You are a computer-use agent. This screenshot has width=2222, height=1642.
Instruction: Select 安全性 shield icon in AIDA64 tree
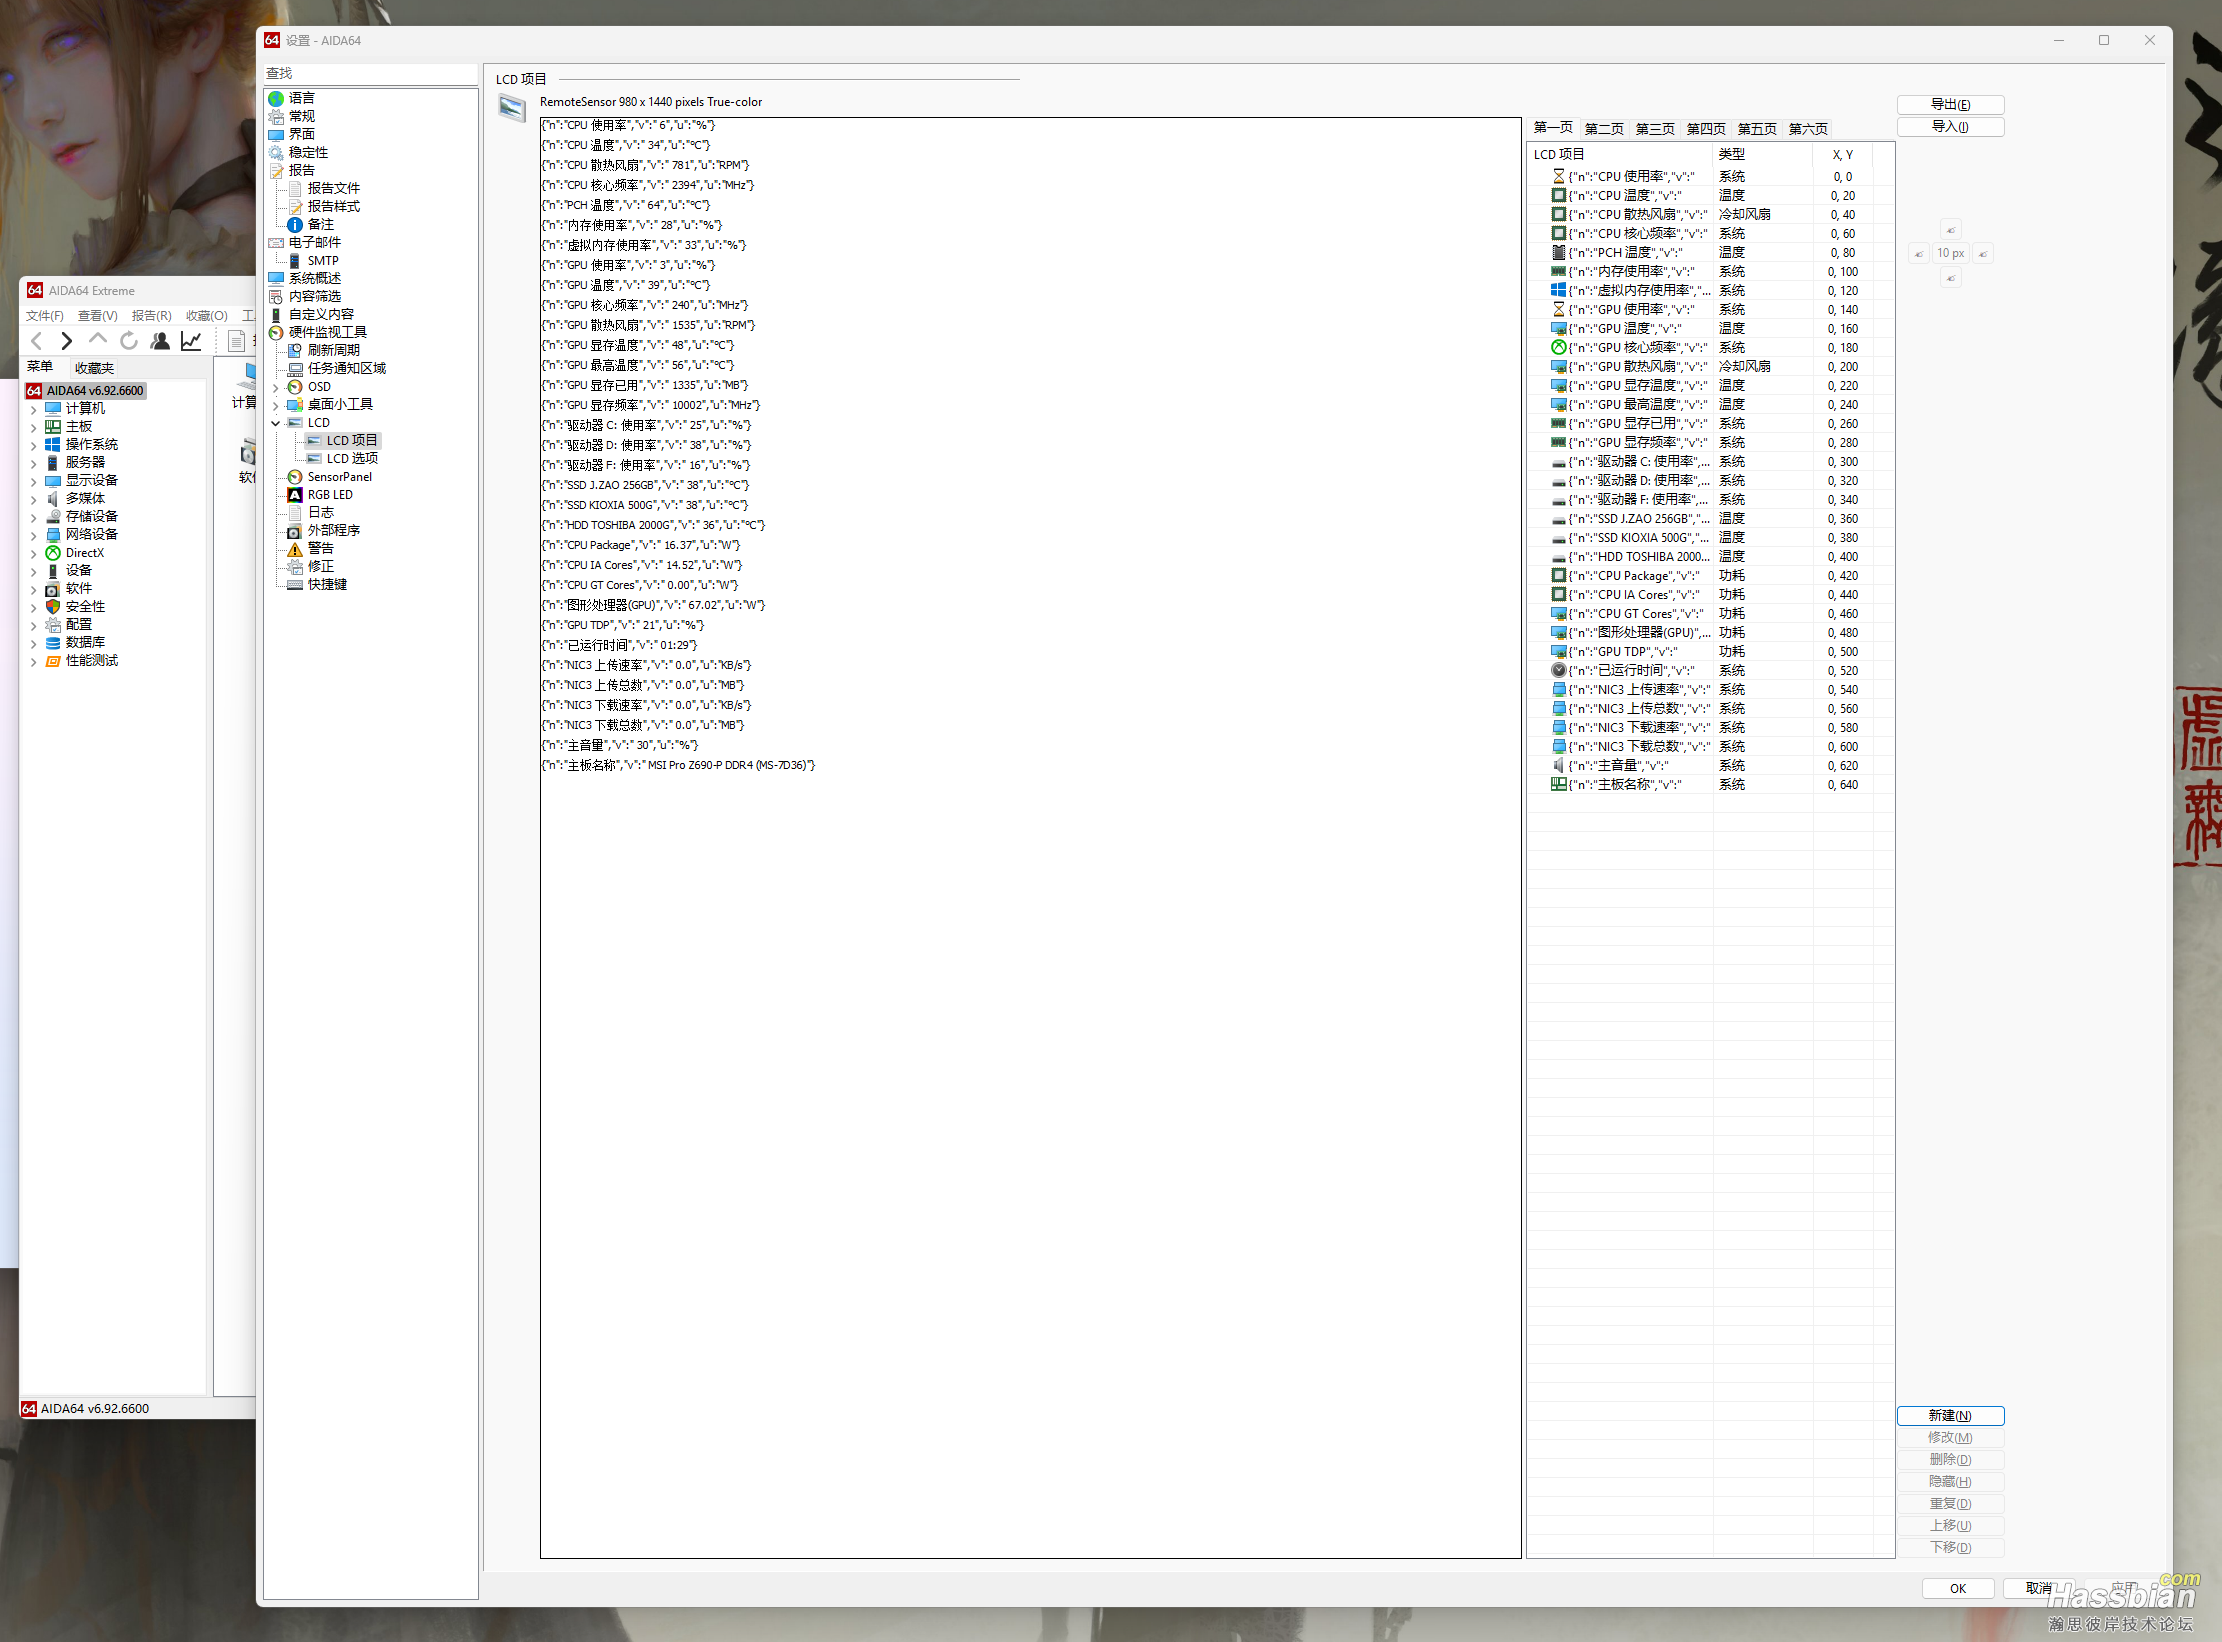pyautogui.click(x=53, y=607)
